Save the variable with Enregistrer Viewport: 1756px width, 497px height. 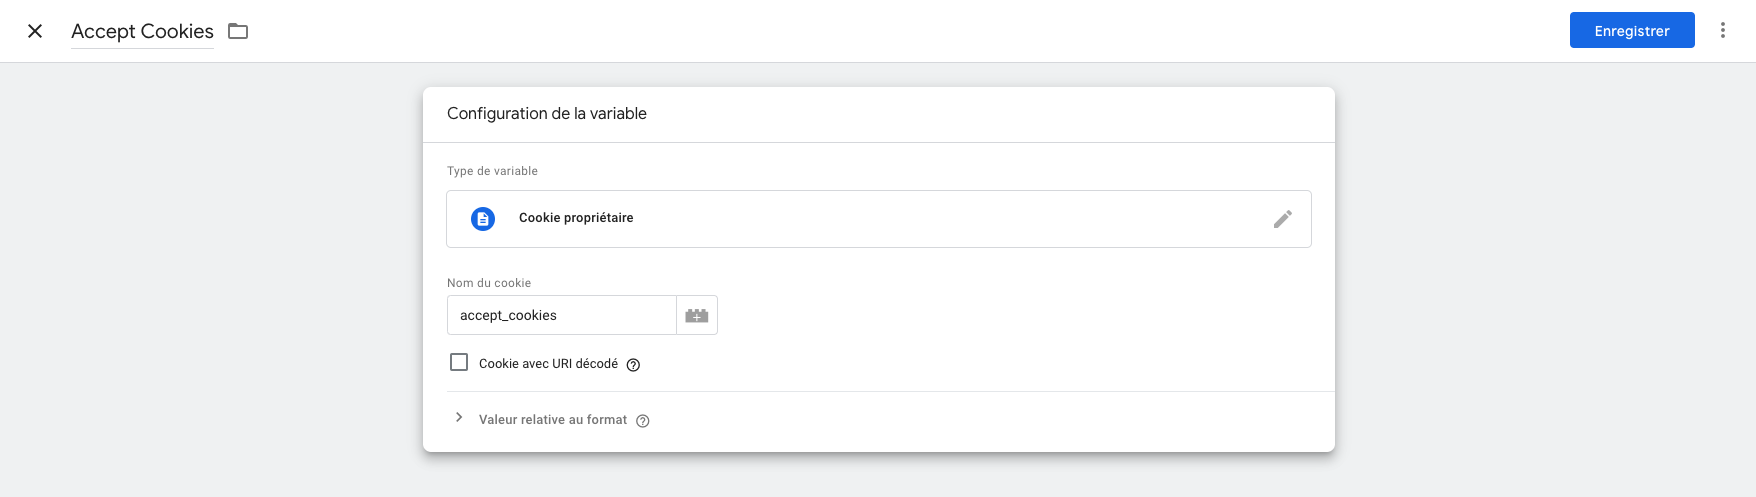(1632, 30)
